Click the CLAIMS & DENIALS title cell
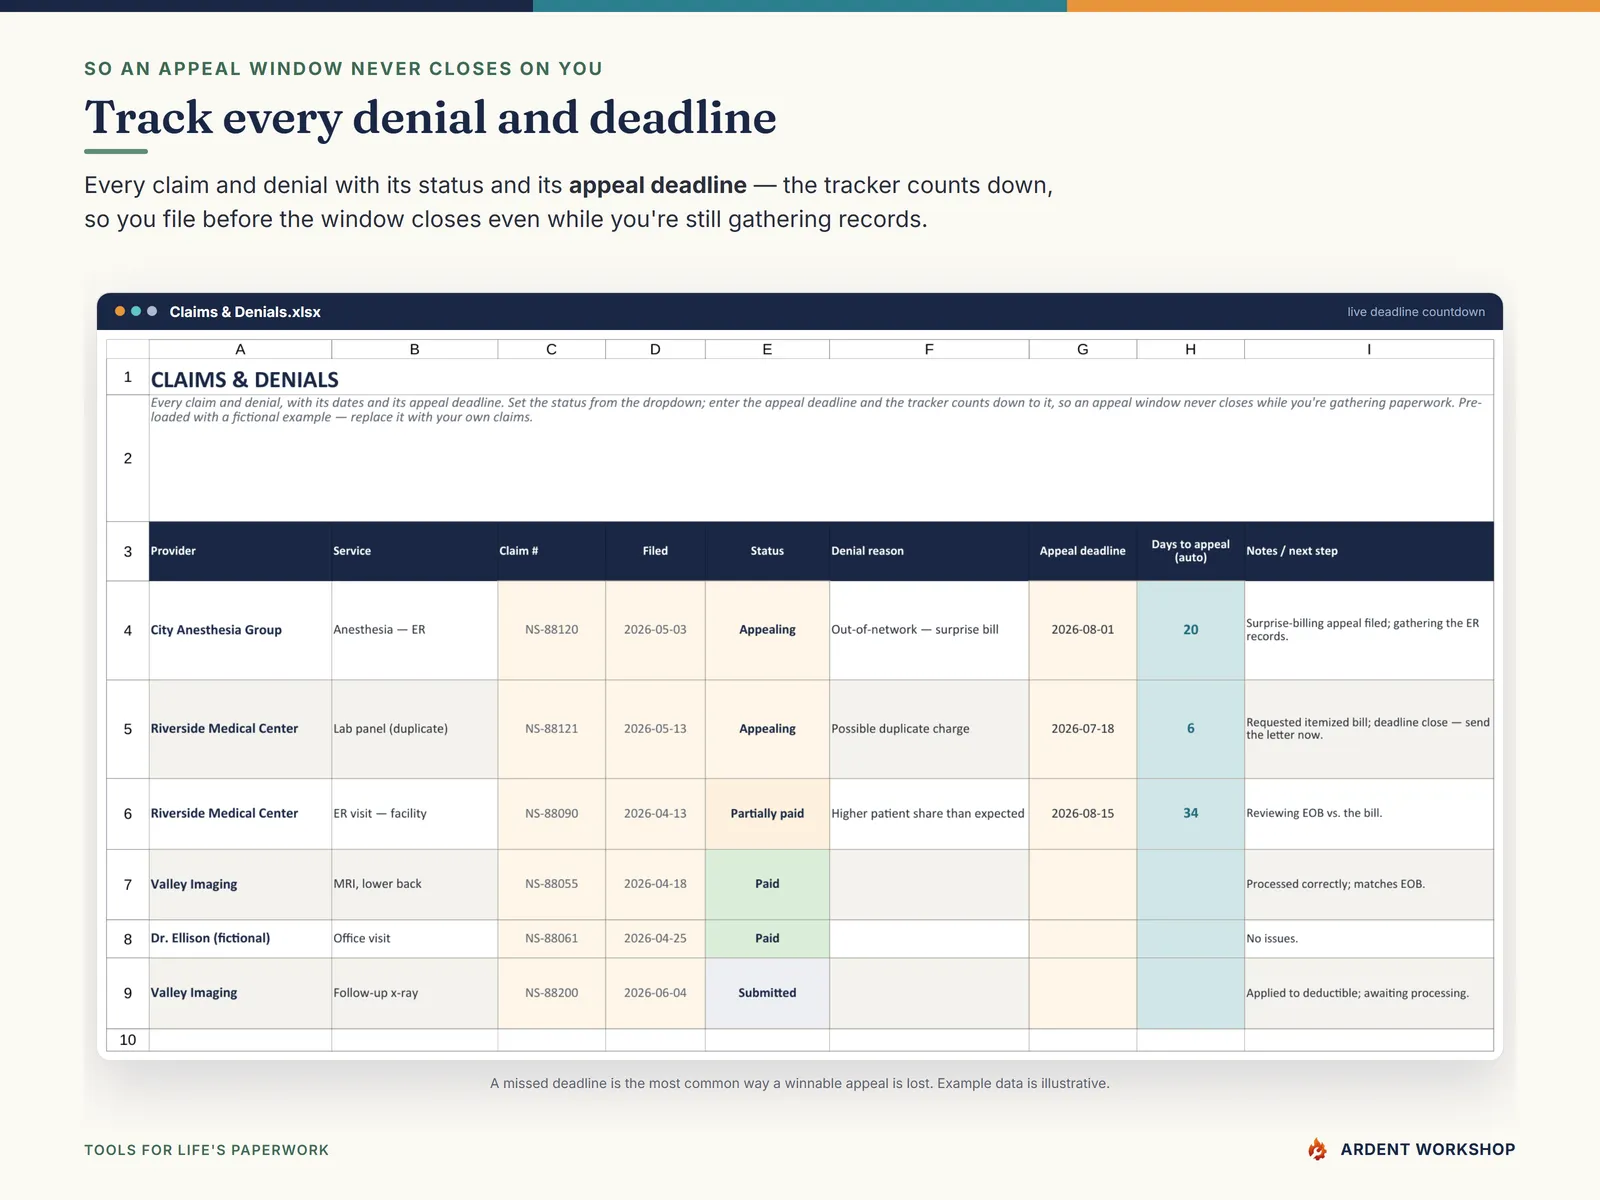 click(821, 379)
